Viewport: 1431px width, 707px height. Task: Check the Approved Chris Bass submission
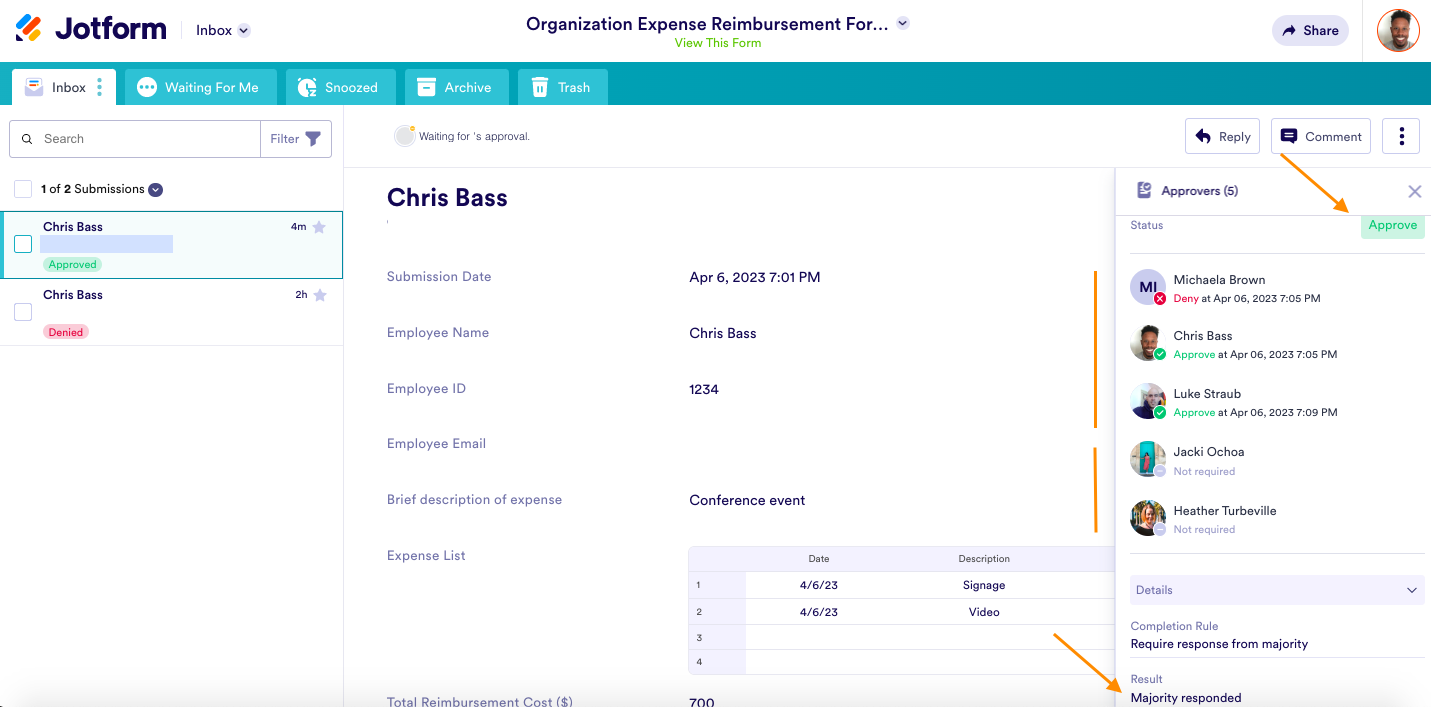click(x=23, y=244)
